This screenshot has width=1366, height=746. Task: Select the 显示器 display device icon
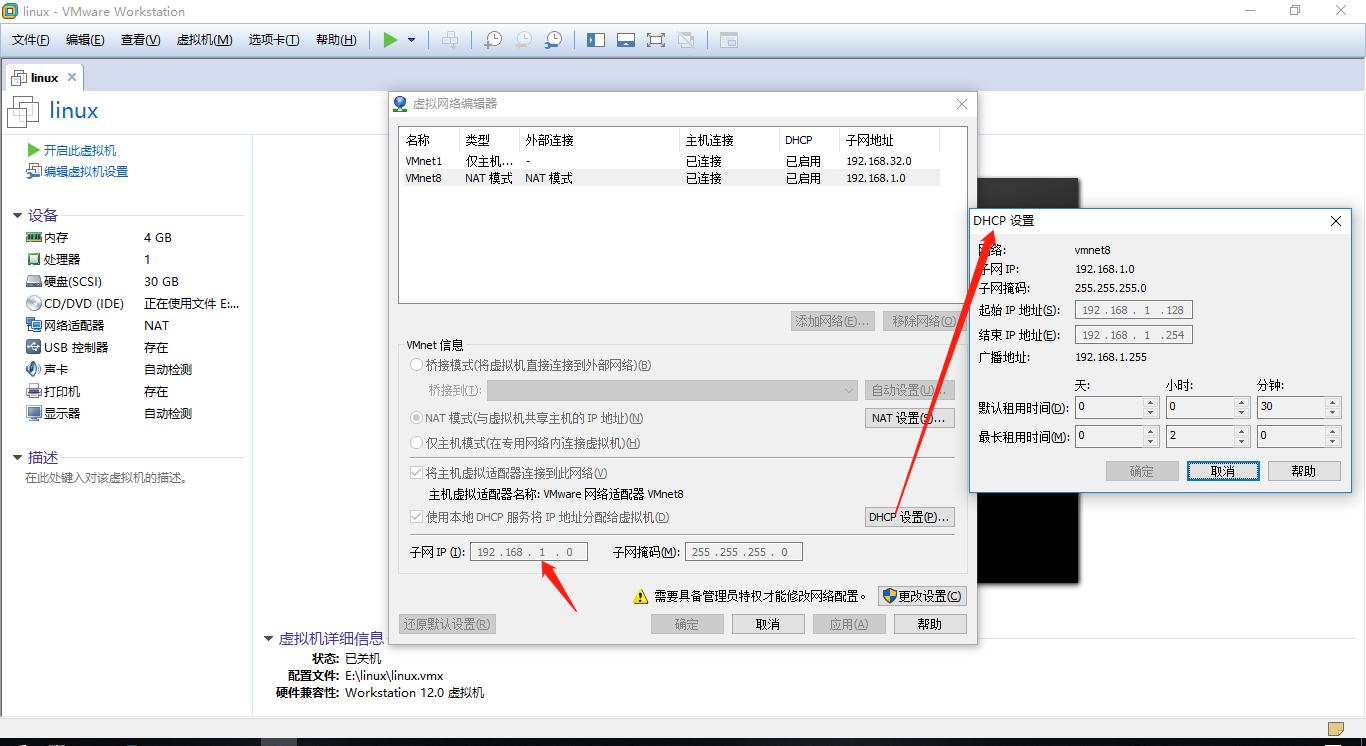coord(34,414)
